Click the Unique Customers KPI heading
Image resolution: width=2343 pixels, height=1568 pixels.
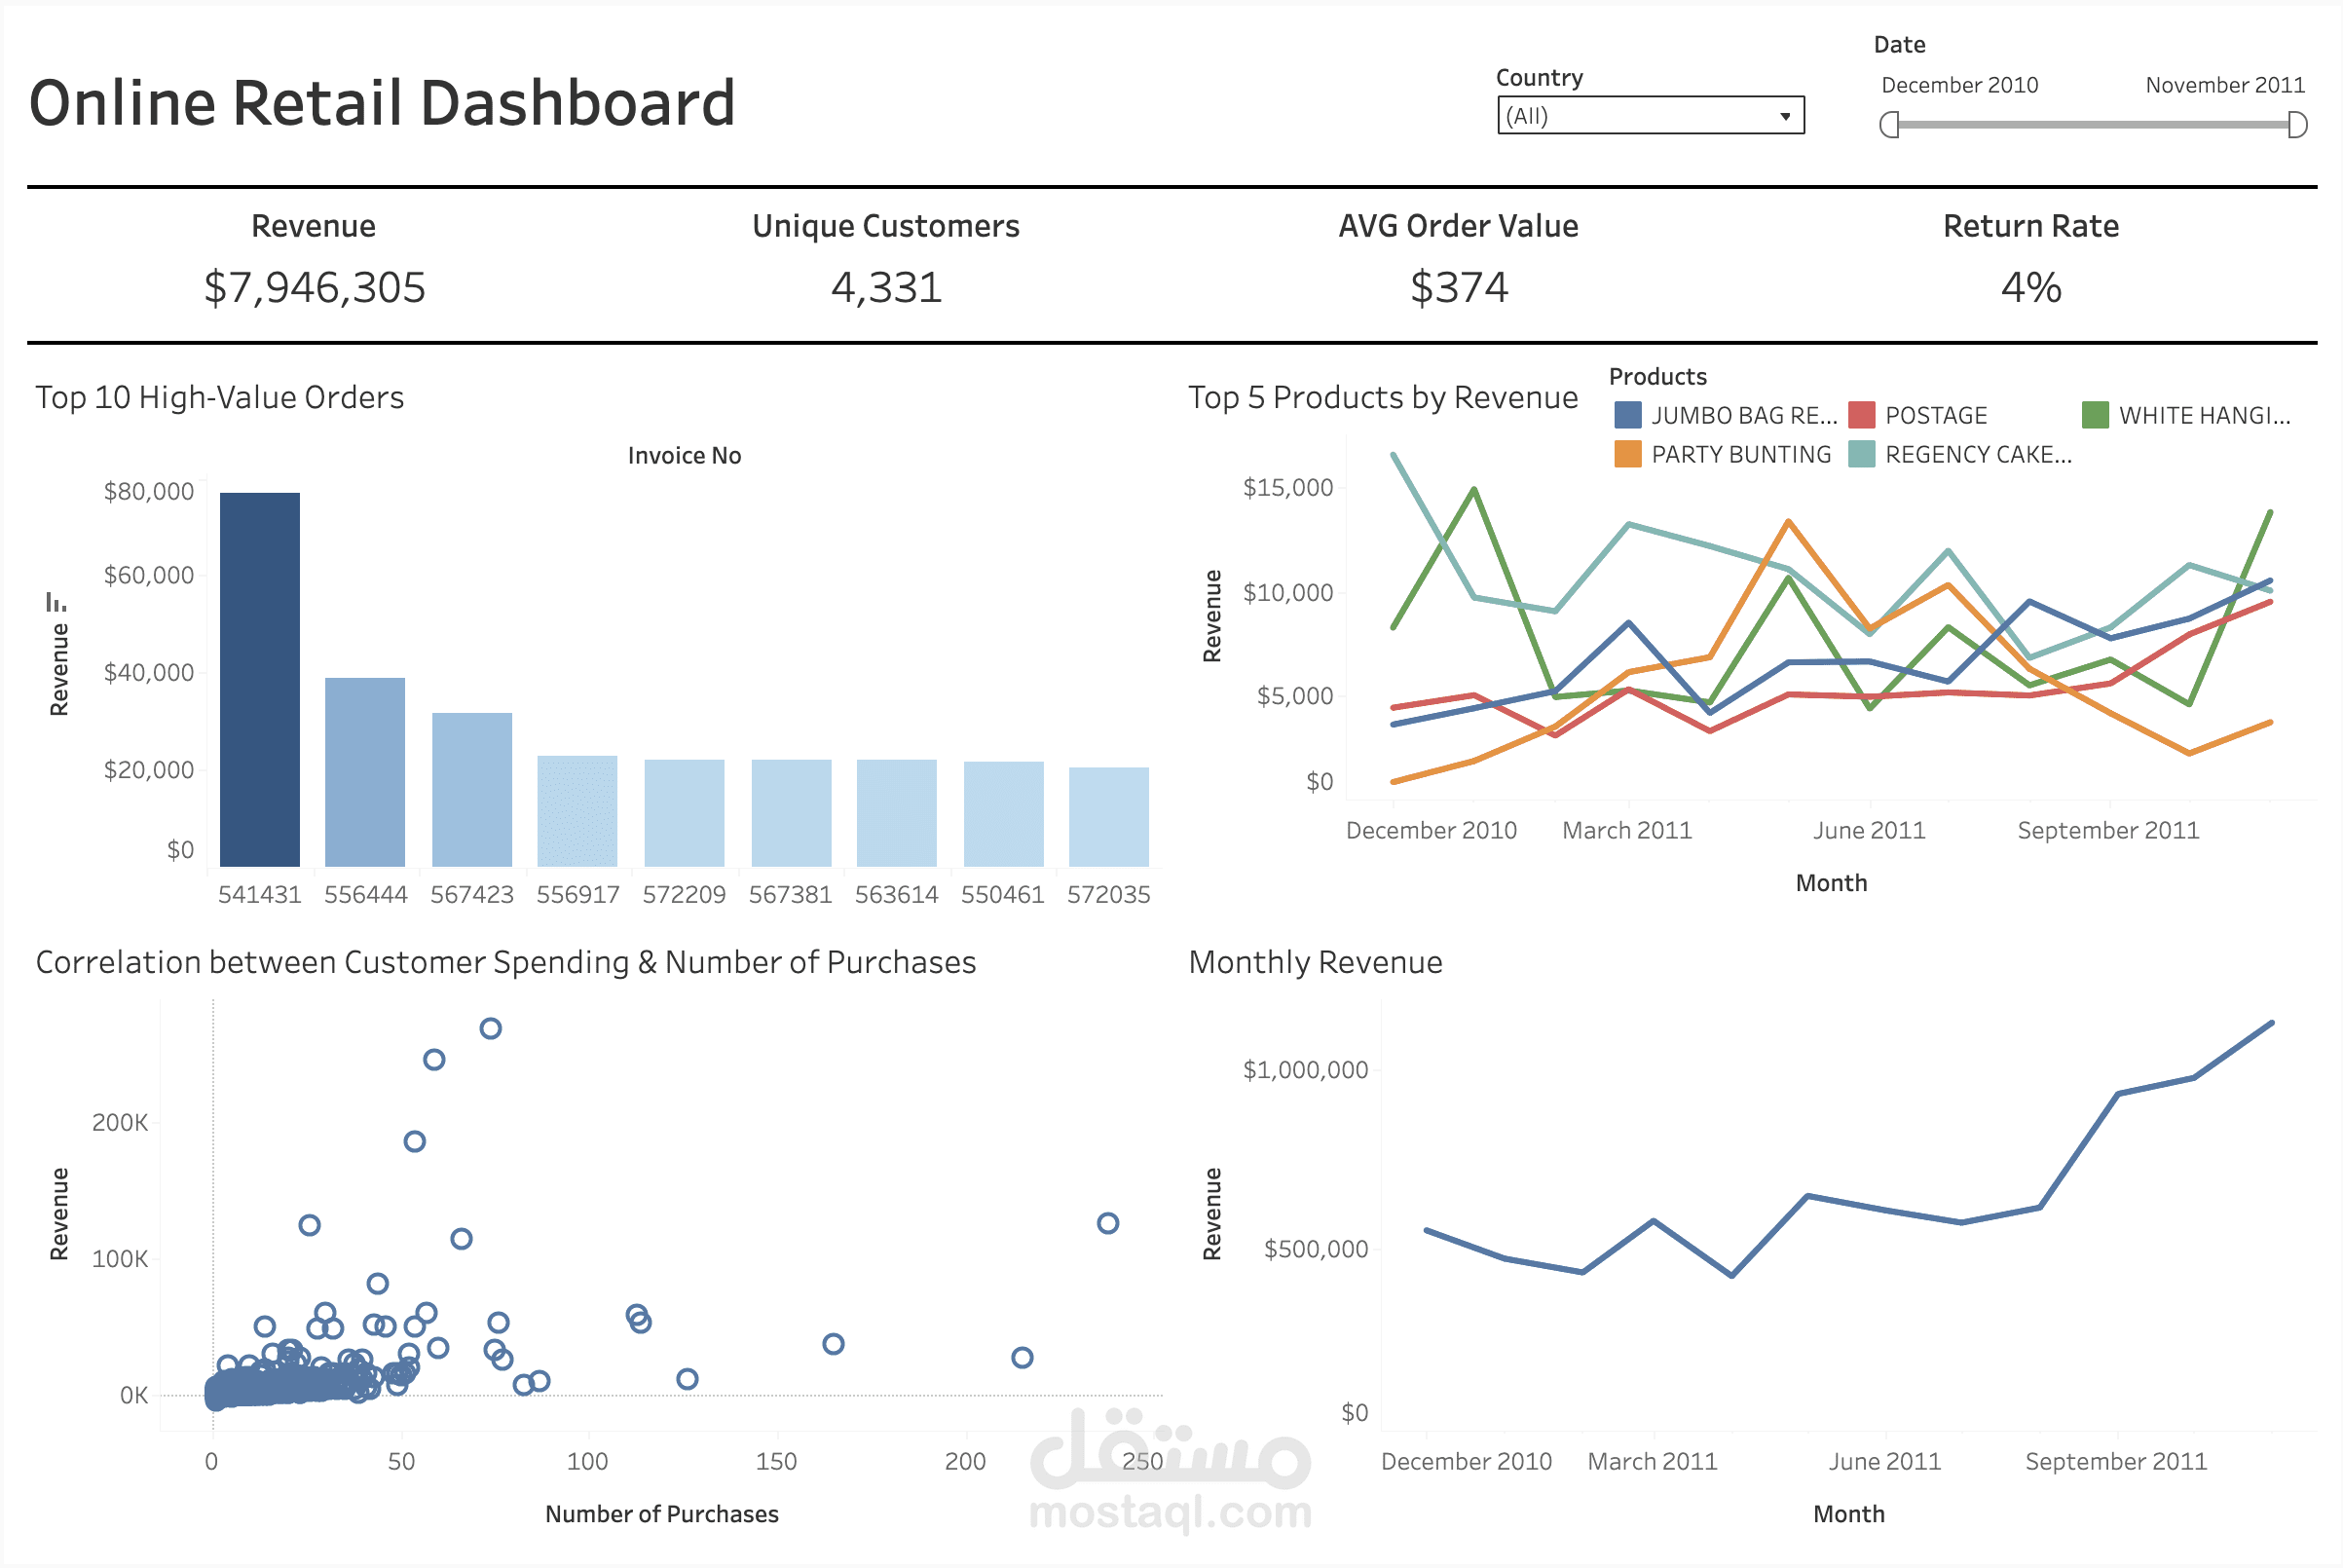886,226
